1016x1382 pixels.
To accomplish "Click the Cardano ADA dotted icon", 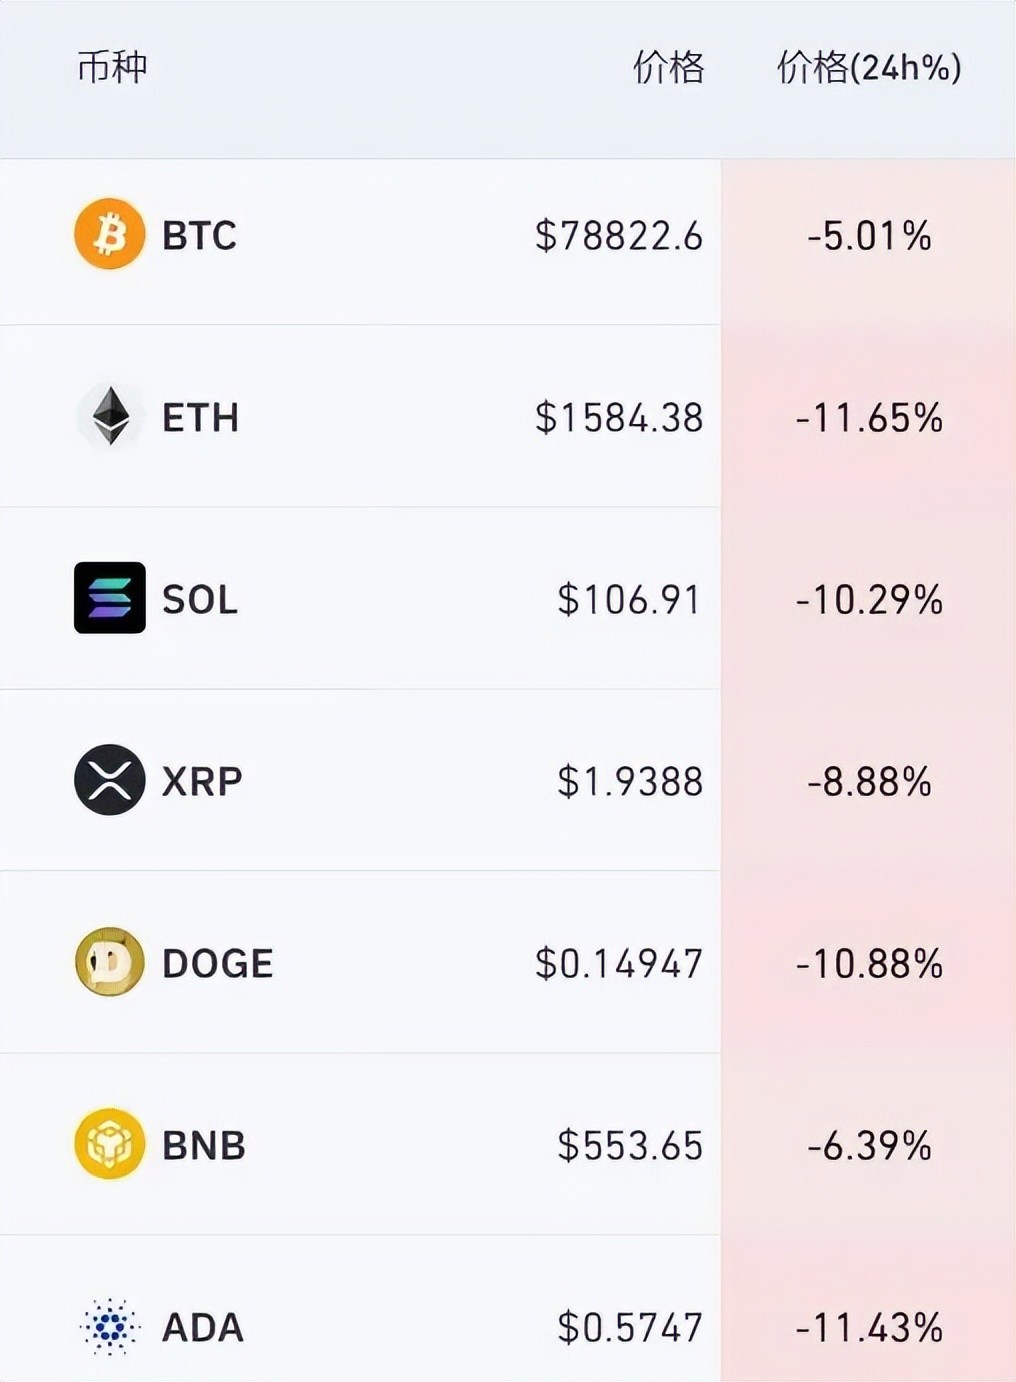I will click(110, 1326).
